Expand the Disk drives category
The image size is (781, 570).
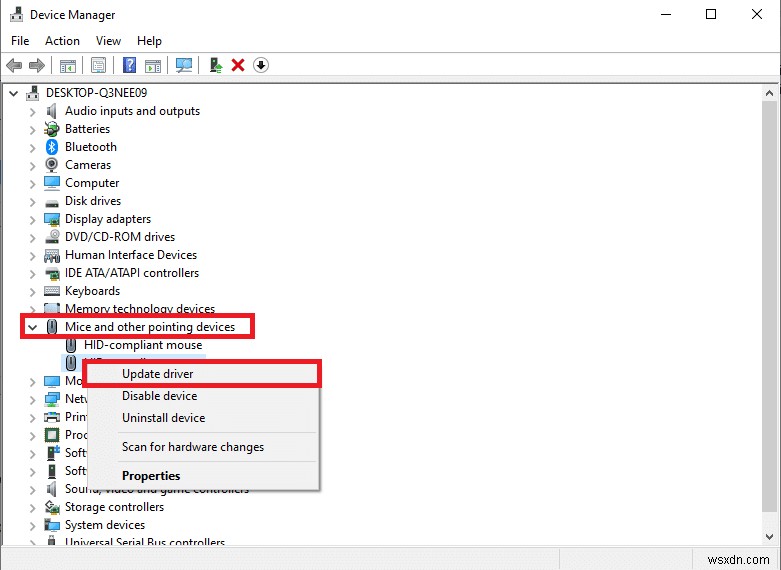(32, 202)
